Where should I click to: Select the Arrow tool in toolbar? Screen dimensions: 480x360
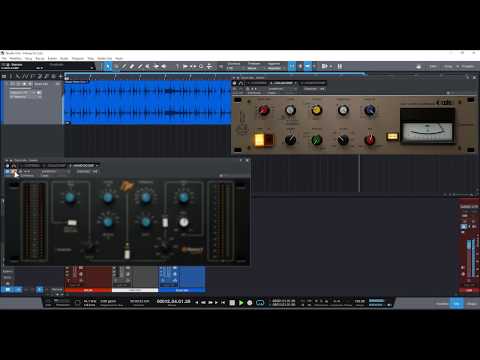click(108, 66)
